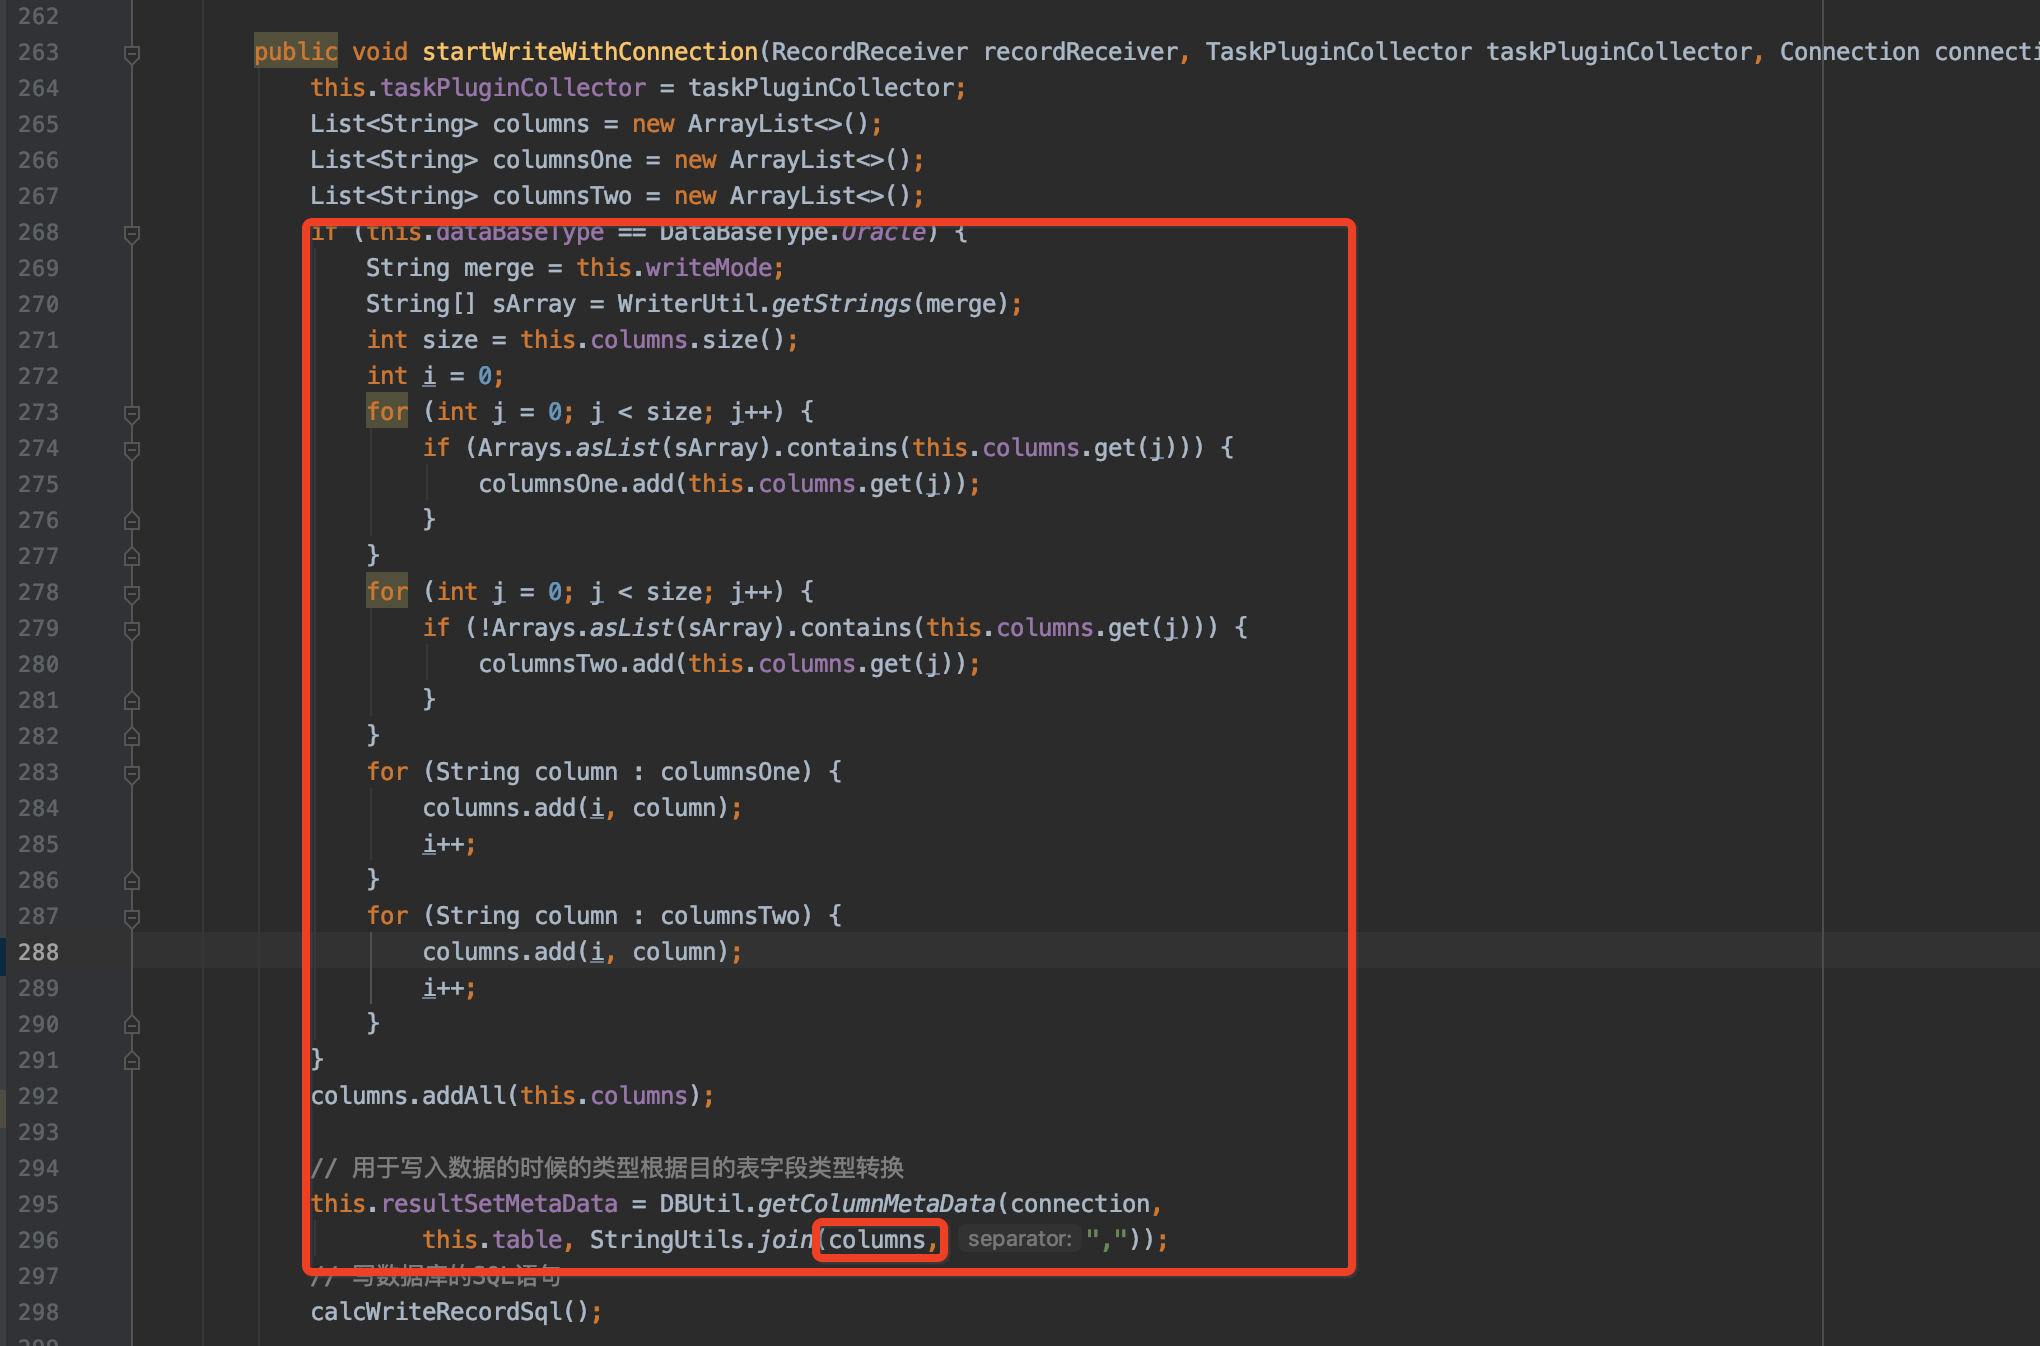
Task: Click line number 292 in the gutter
Action: tap(38, 1096)
